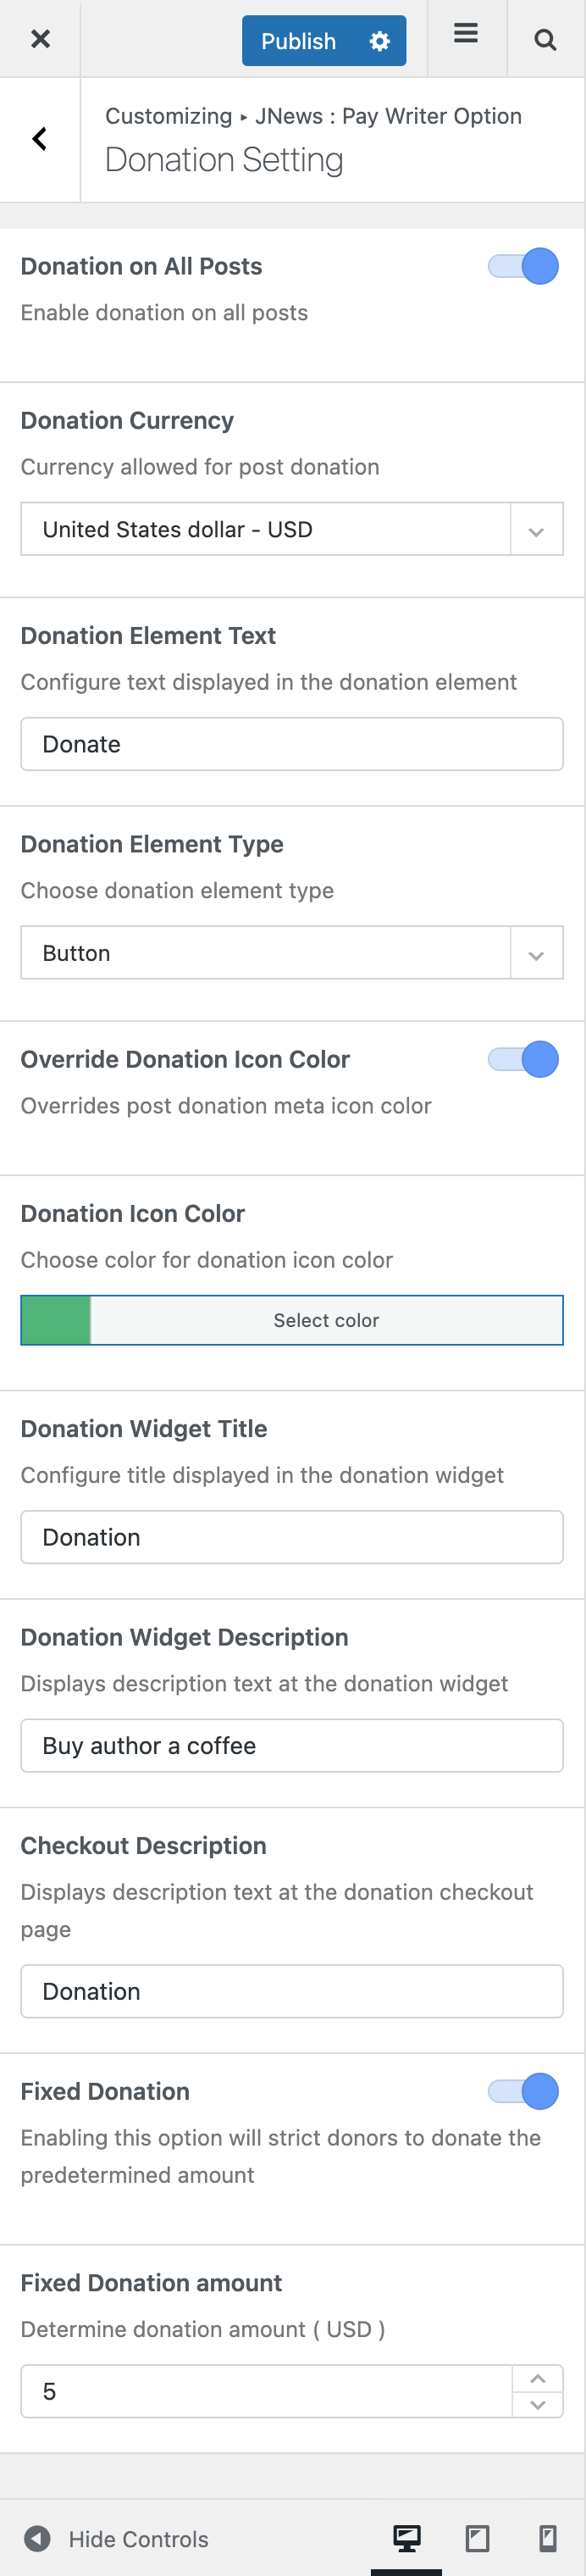Click the Donation Widget Description text field
Viewport: 586px width, 2576px height.
(291, 1746)
